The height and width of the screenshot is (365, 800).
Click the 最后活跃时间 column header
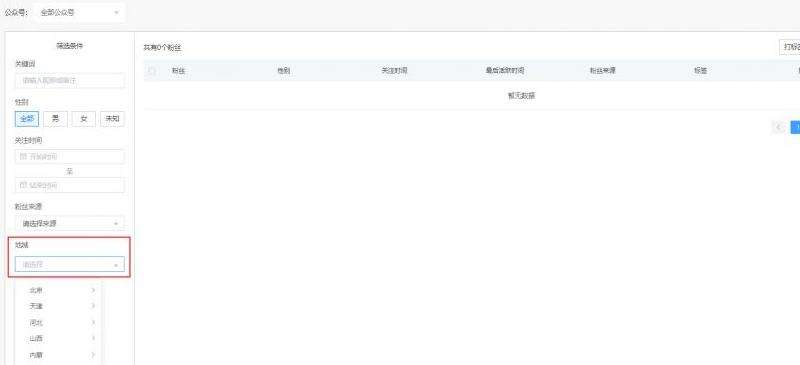(x=505, y=71)
